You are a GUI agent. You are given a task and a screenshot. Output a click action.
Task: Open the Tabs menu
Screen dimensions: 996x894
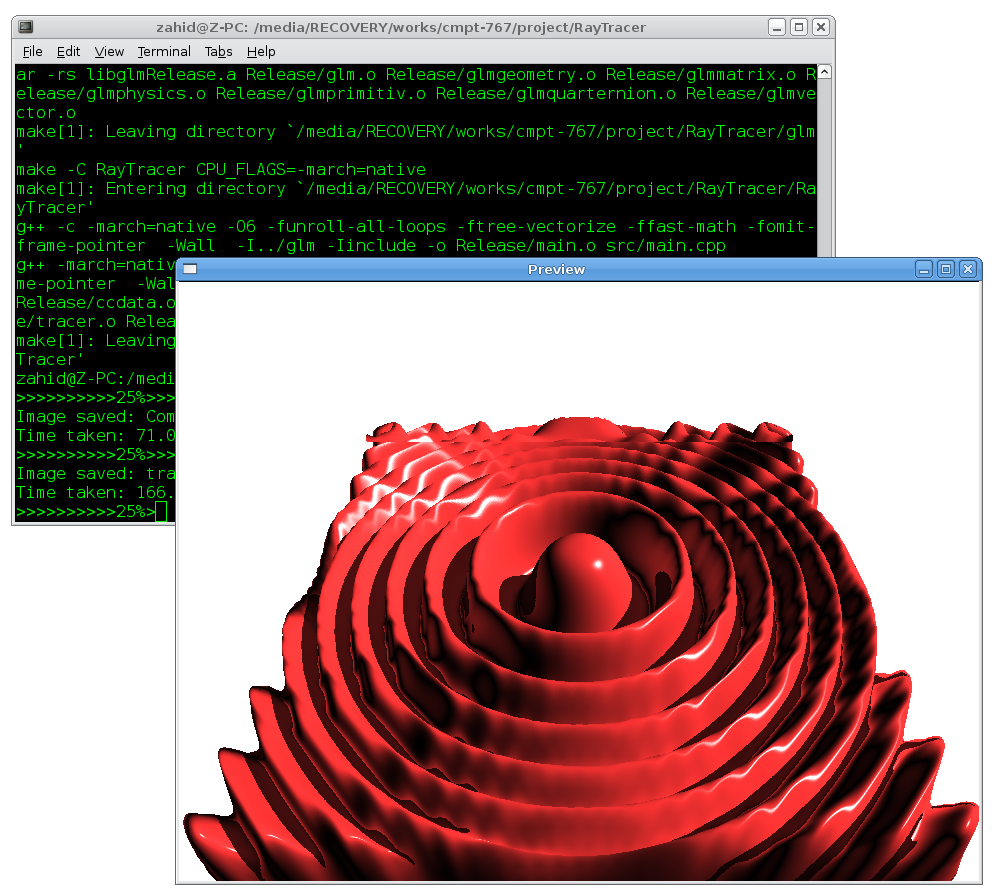point(218,51)
